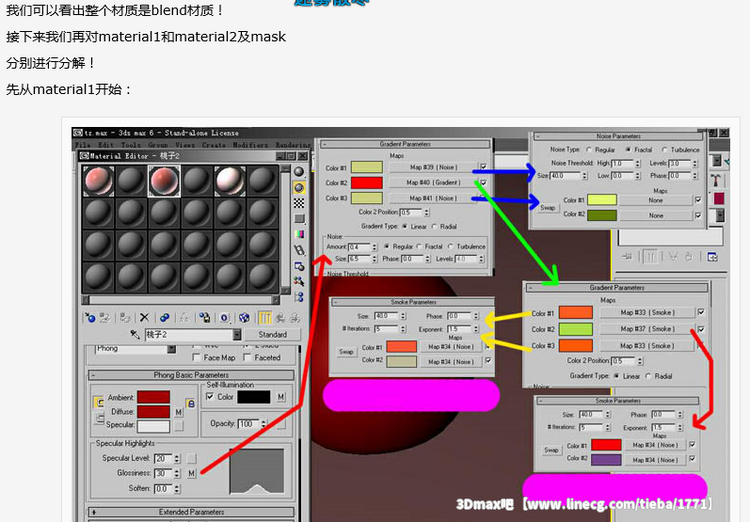Toggle the checkered Background icon
Screen dimensions: 750x522
[x=299, y=203]
